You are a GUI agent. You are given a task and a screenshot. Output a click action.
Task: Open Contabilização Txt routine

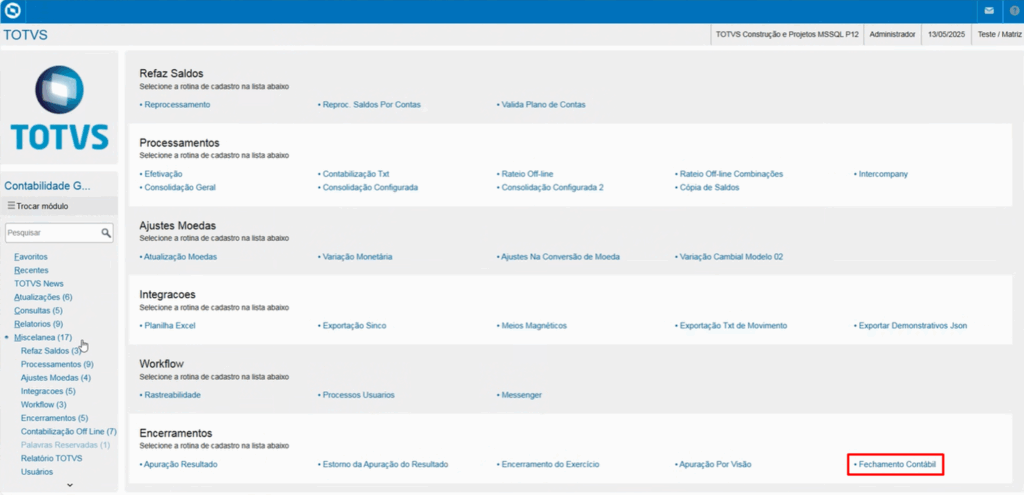click(x=355, y=174)
